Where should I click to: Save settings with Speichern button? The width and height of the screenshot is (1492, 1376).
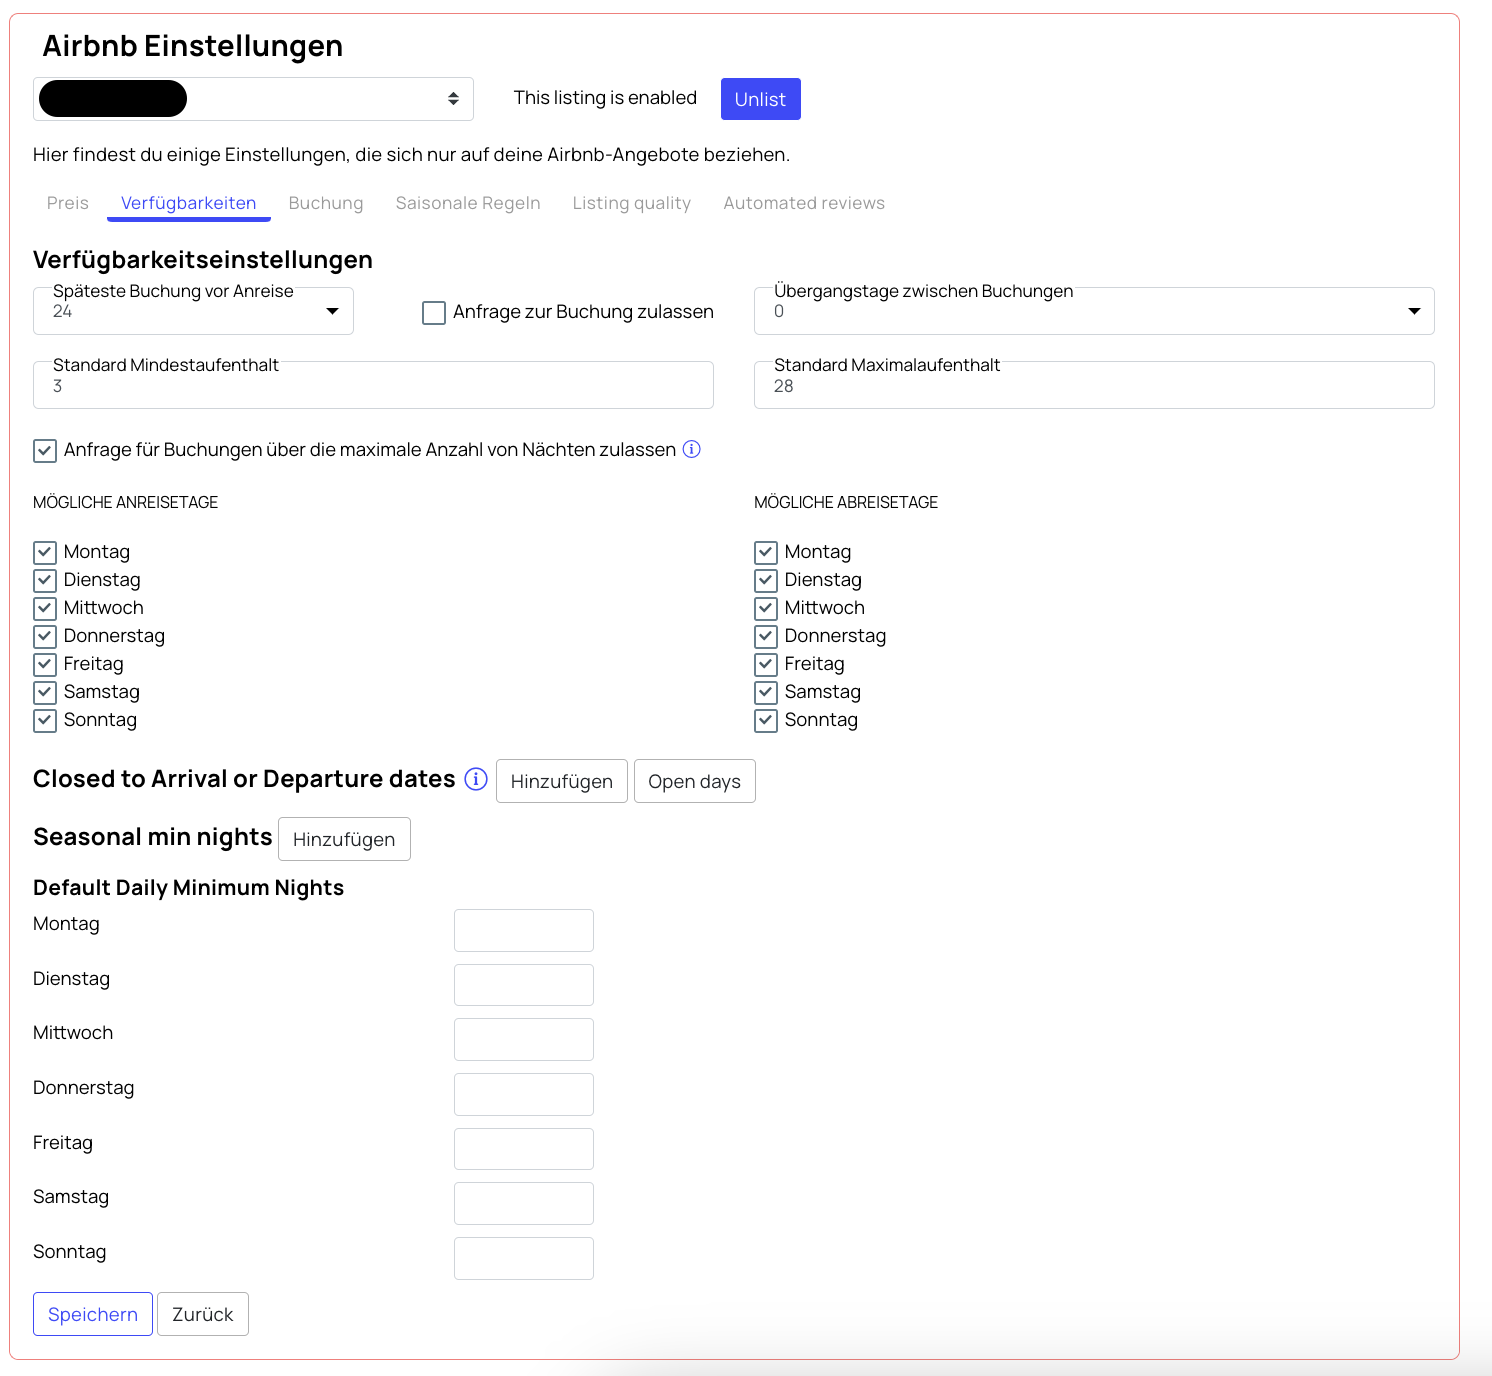[93, 1314]
